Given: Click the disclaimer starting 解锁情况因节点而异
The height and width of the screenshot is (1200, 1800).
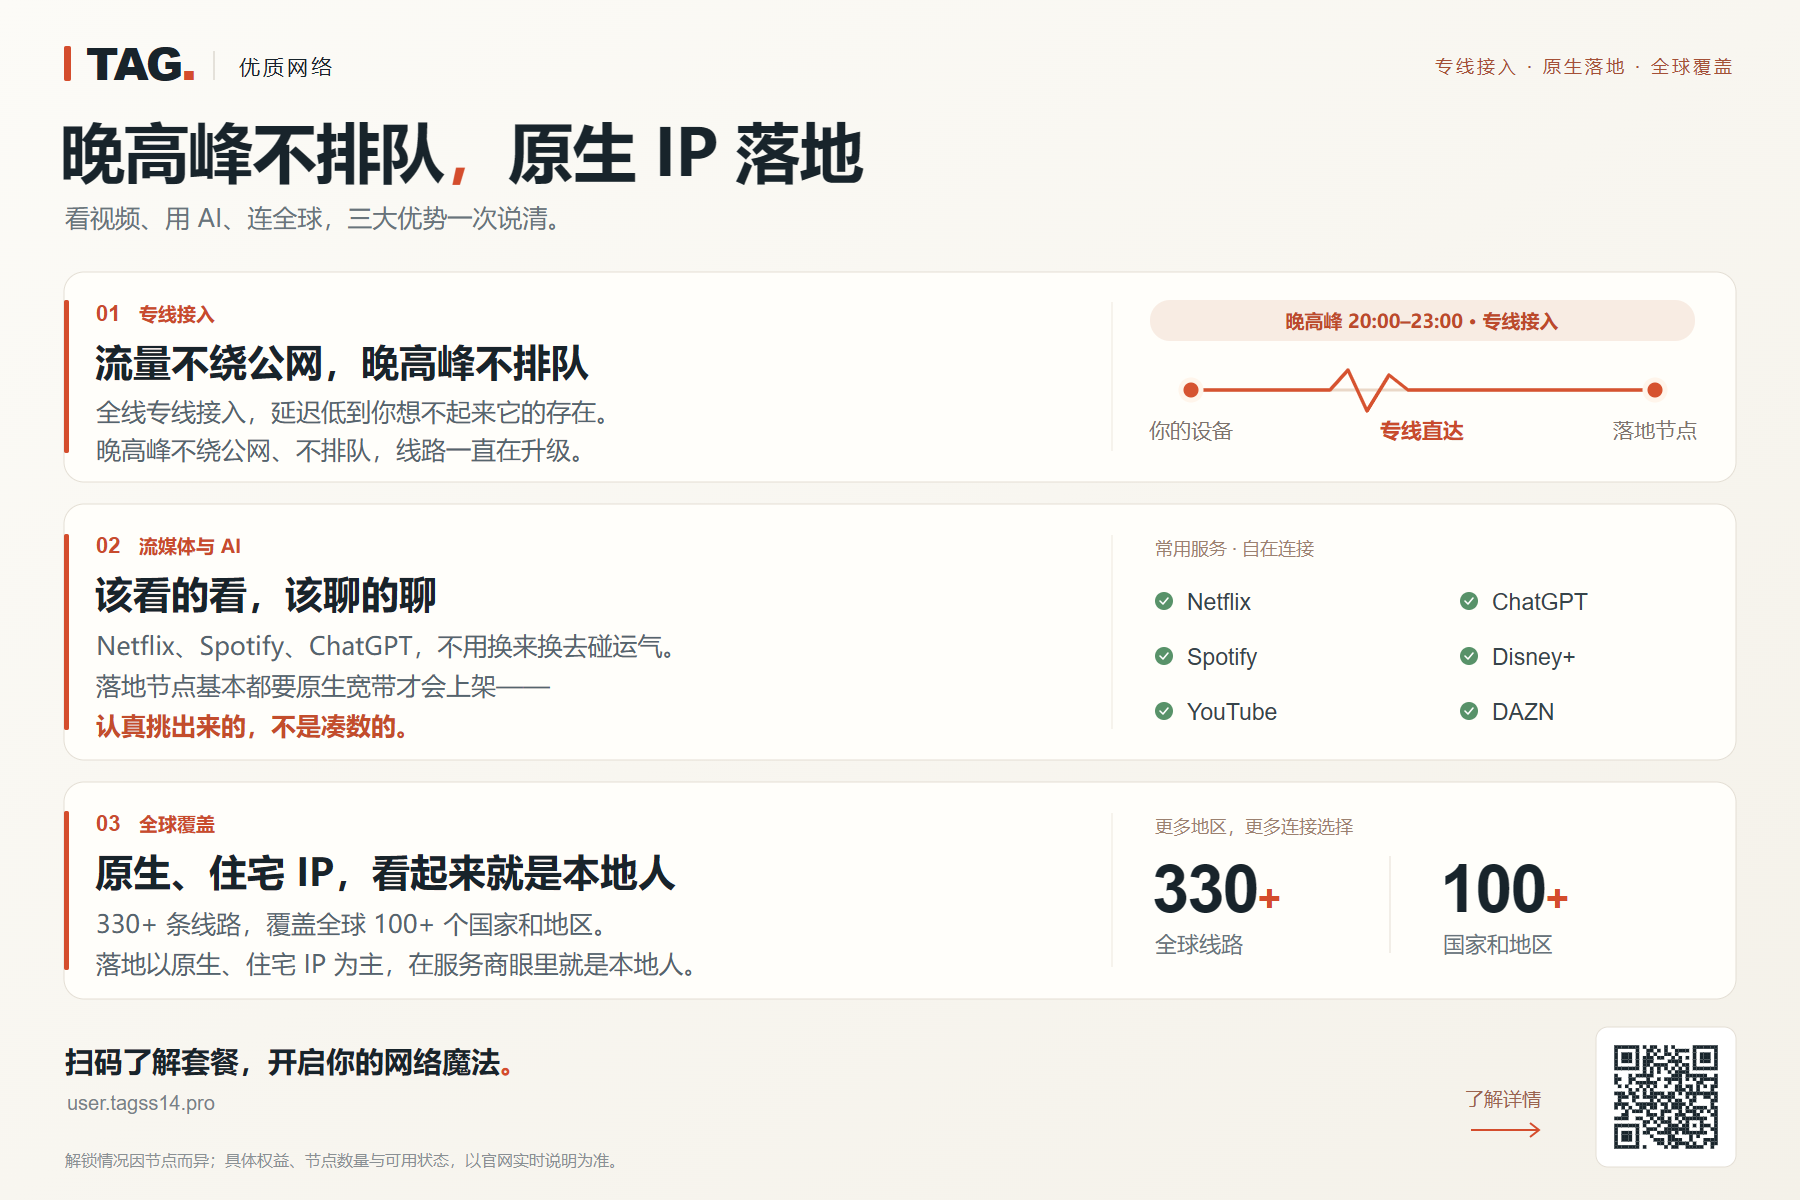Looking at the screenshot, I should pos(344,1160).
